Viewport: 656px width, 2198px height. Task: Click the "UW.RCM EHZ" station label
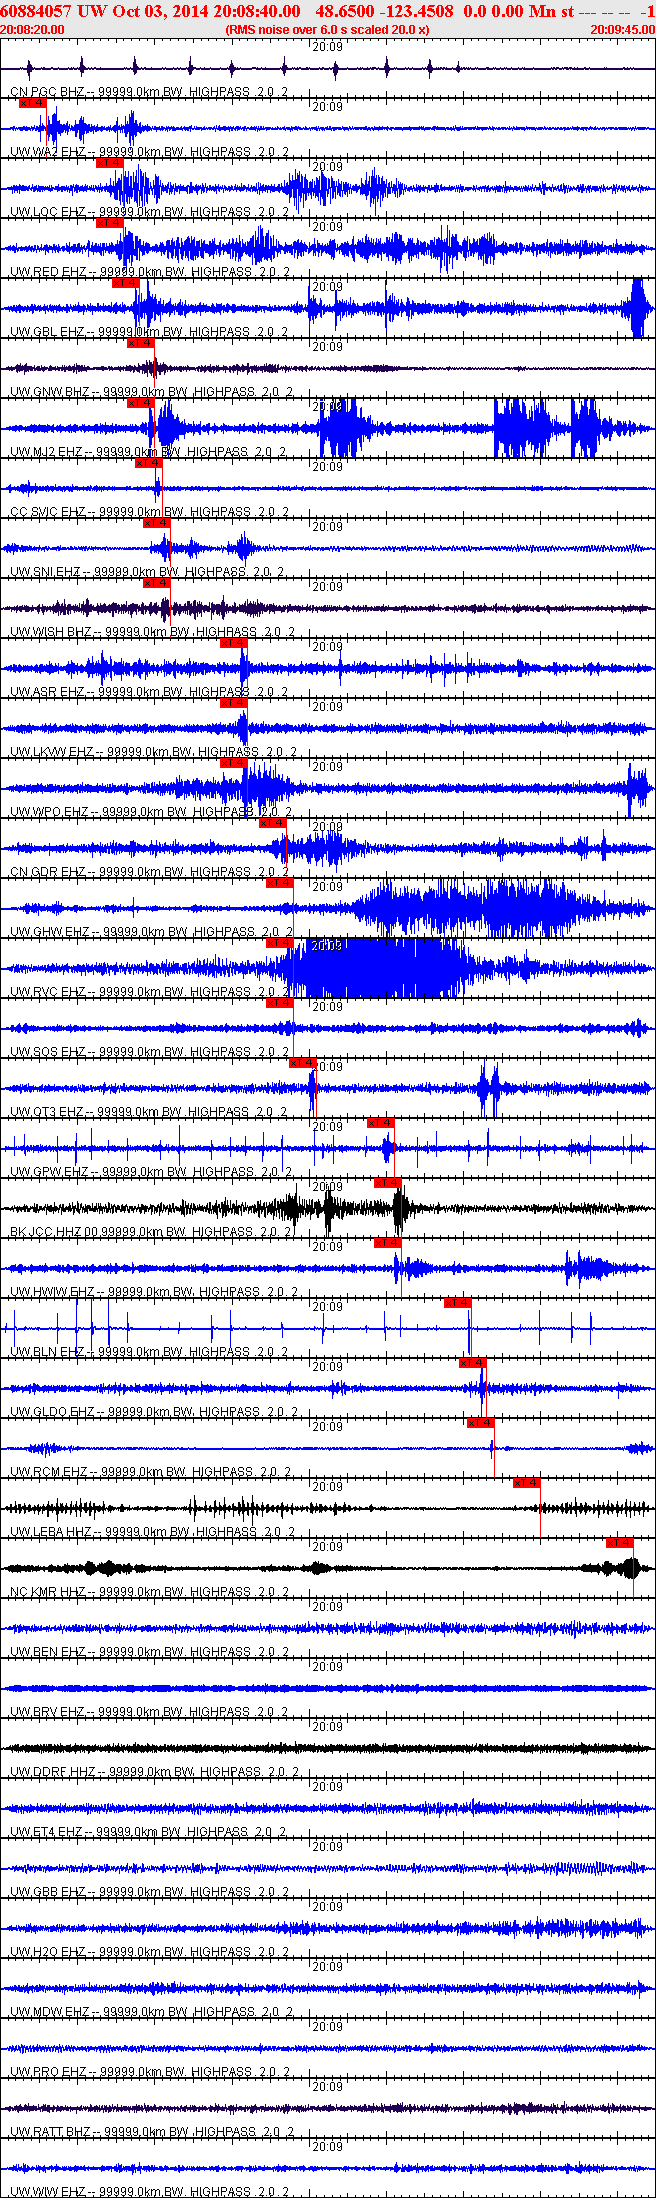tap(49, 1472)
